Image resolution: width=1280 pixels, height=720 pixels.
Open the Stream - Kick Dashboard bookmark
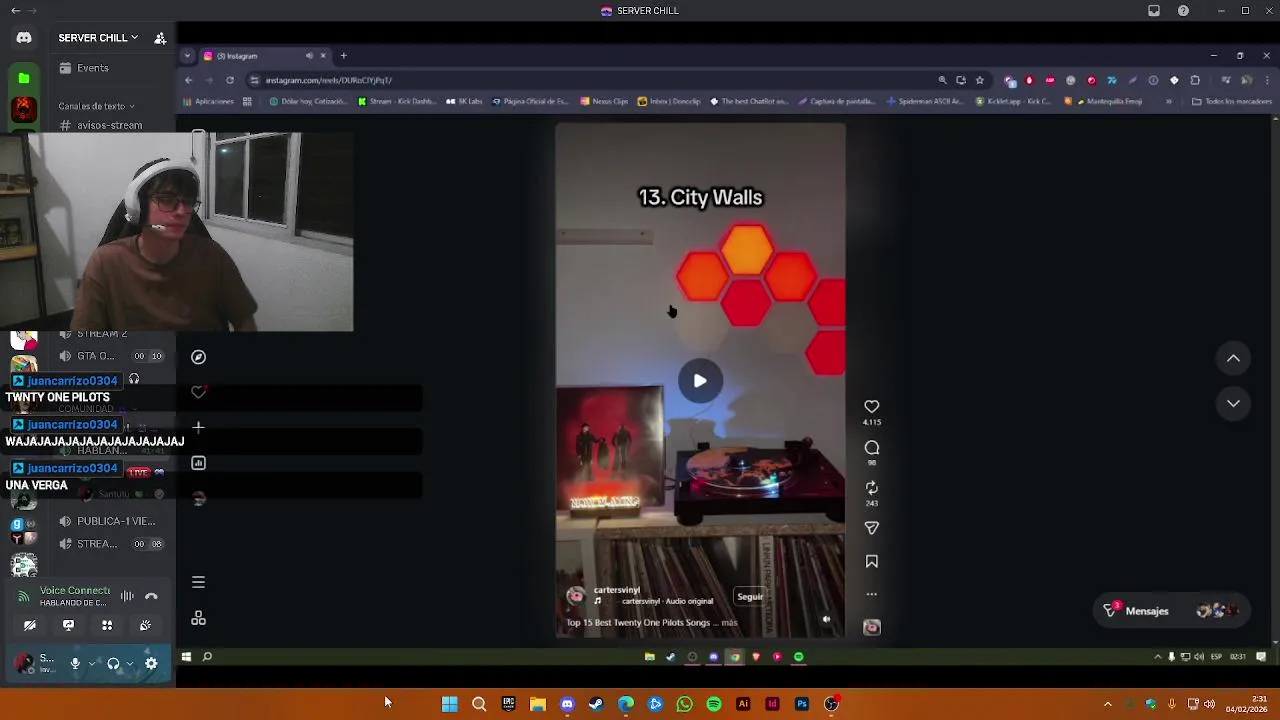(x=397, y=101)
